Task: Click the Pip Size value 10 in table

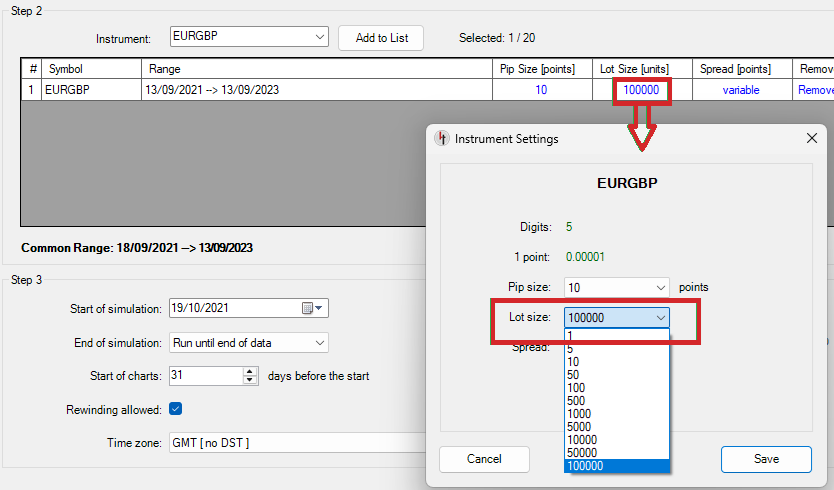Action: pos(541,90)
